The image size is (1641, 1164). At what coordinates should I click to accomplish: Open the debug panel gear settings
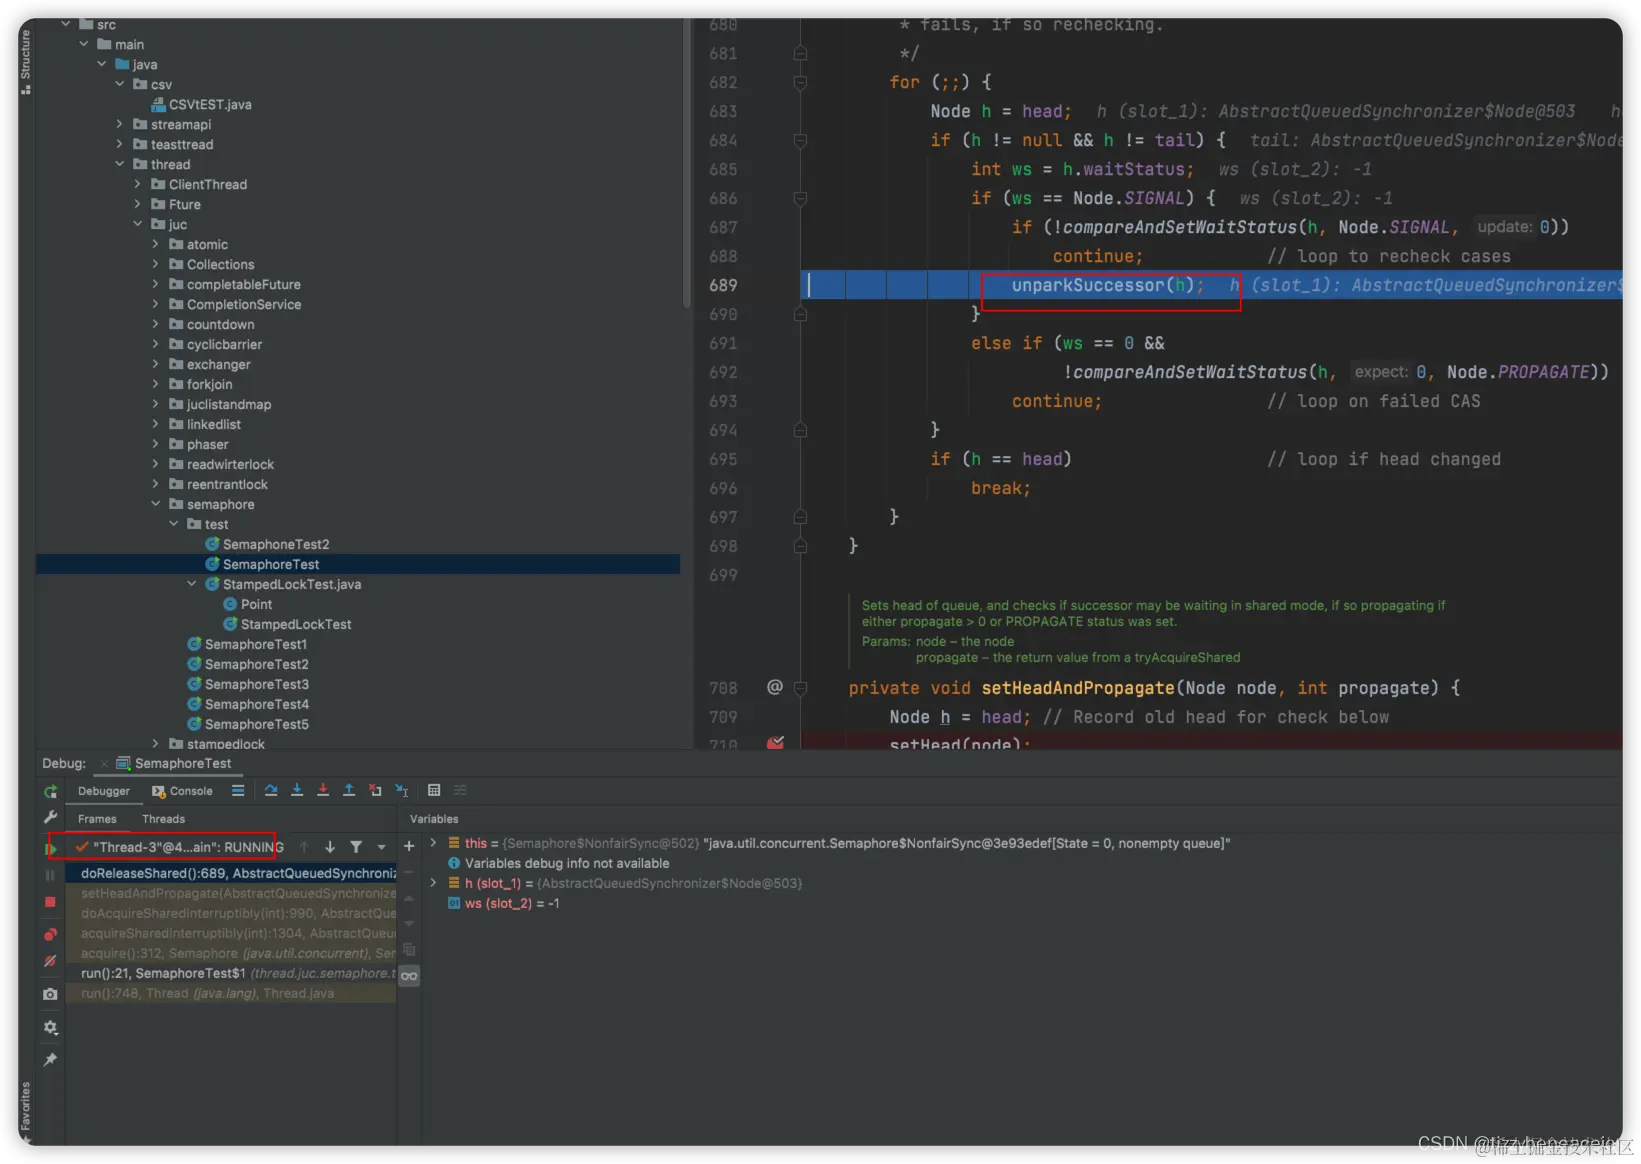pyautogui.click(x=50, y=1028)
